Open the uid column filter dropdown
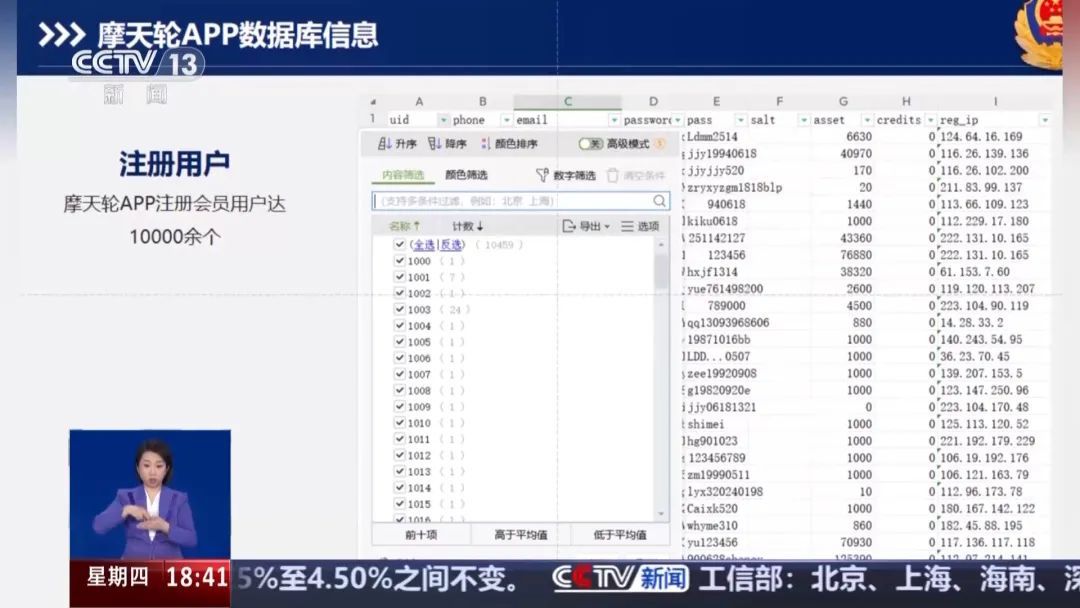1080x608 pixels. click(x=443, y=120)
